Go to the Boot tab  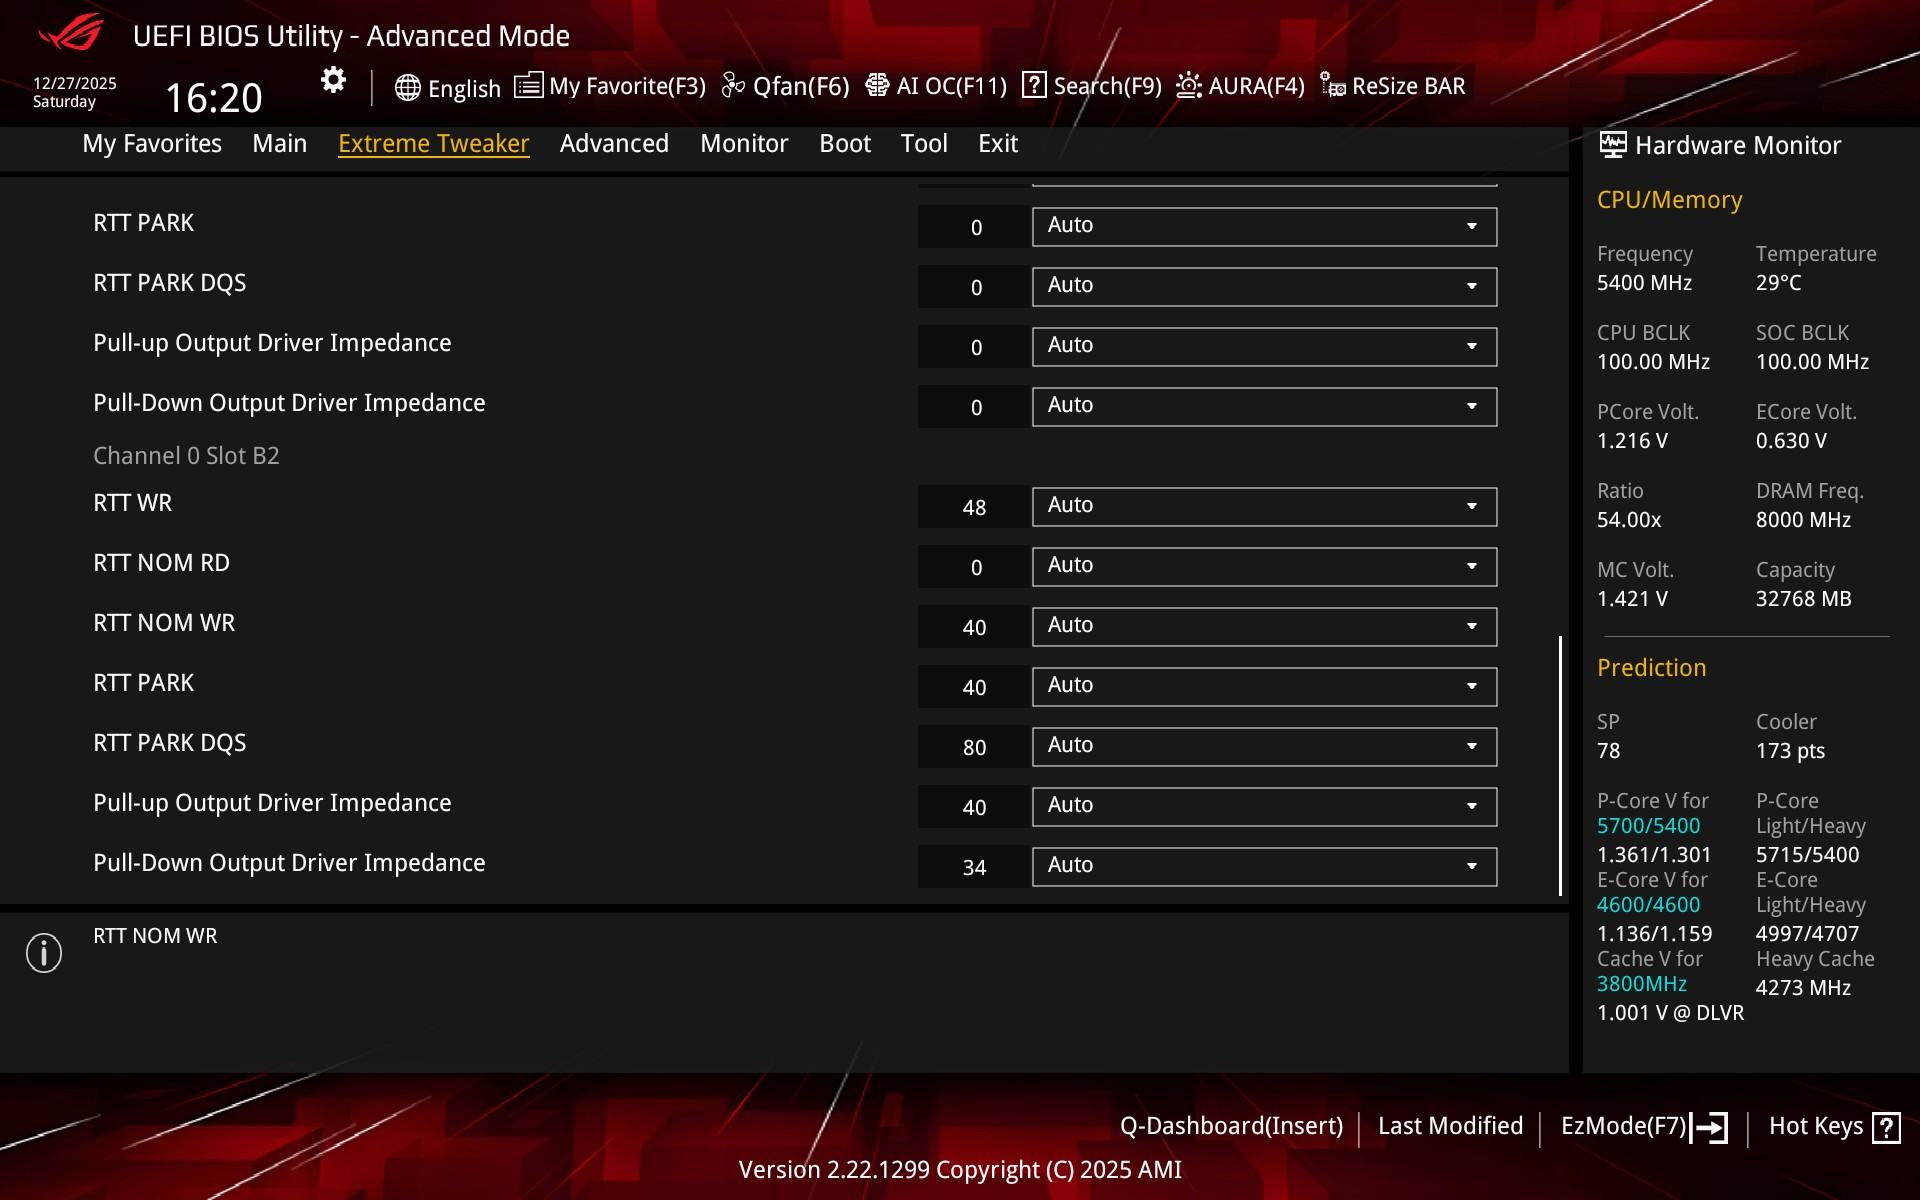coord(845,143)
